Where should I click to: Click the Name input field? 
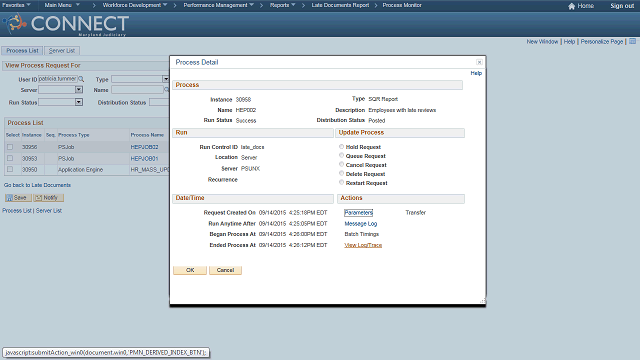[138, 89]
